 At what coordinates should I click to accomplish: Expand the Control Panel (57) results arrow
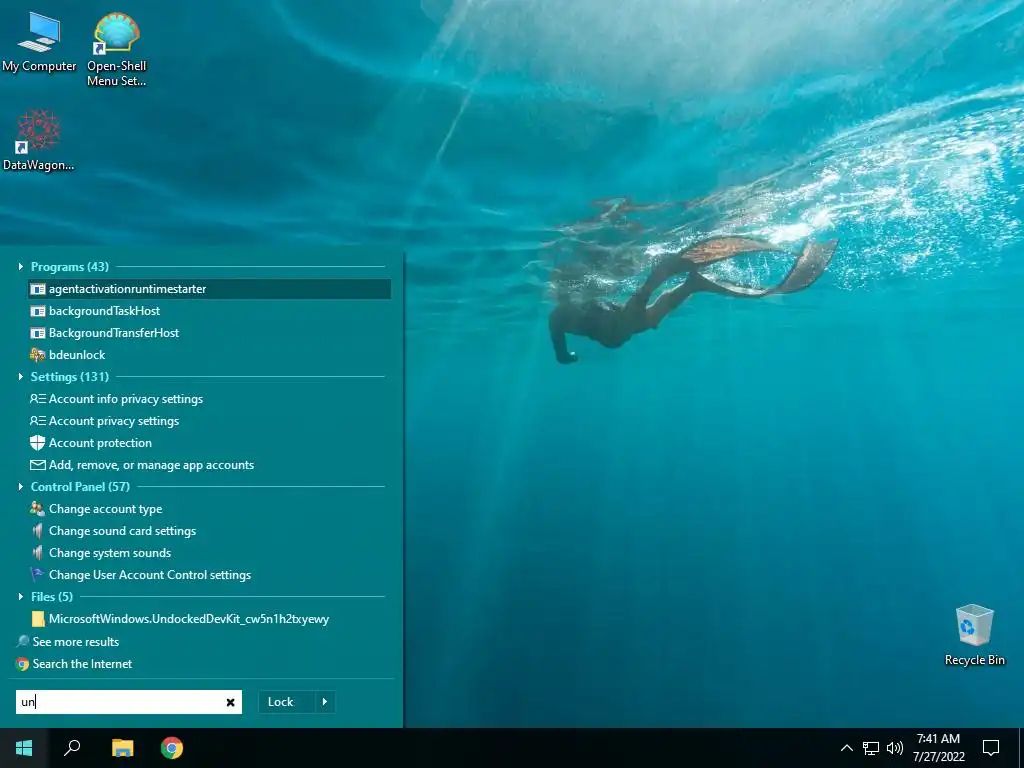pos(20,487)
